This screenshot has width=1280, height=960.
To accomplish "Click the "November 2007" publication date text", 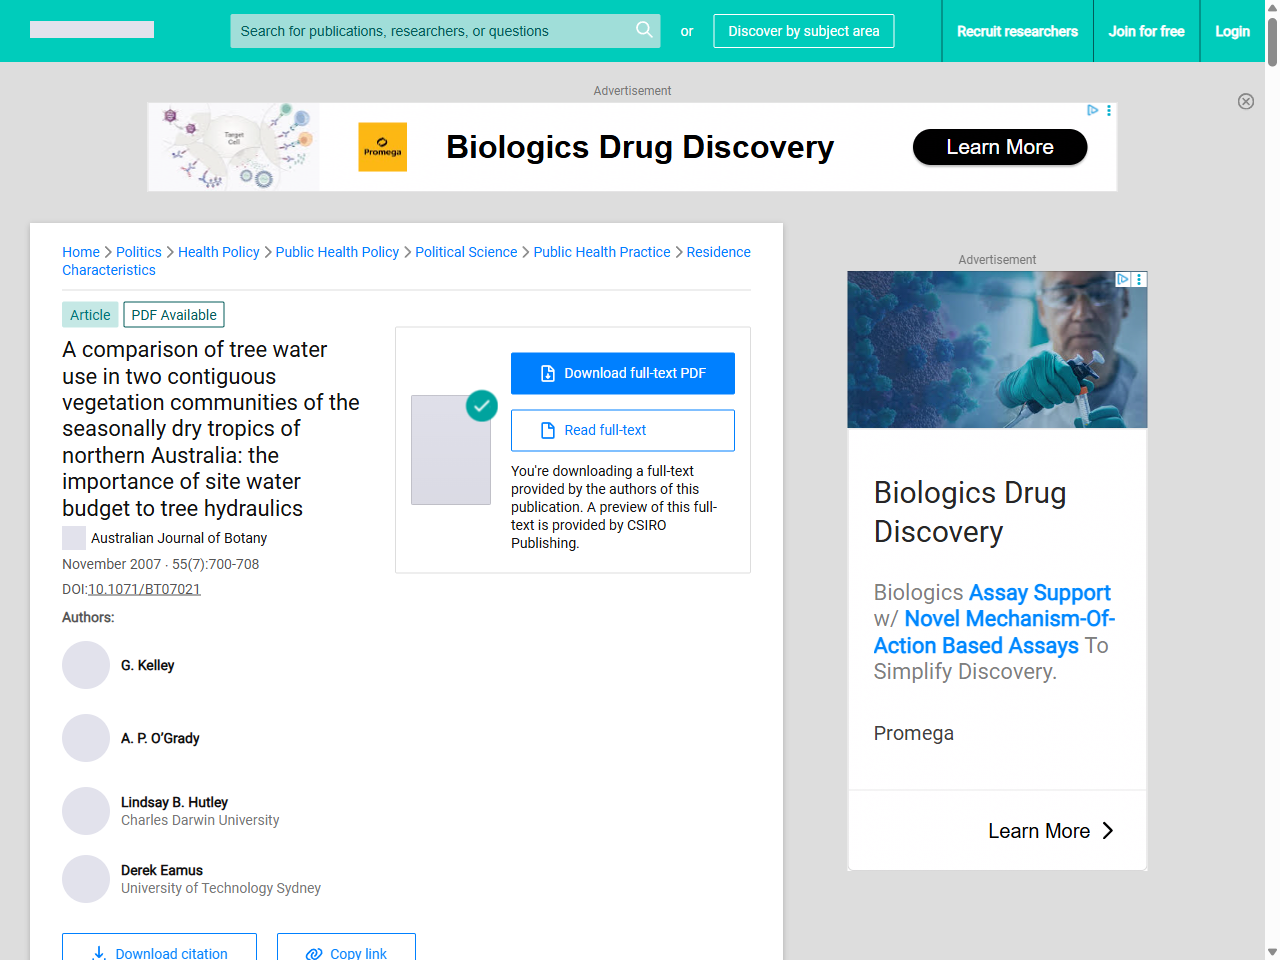I will coord(111,564).
